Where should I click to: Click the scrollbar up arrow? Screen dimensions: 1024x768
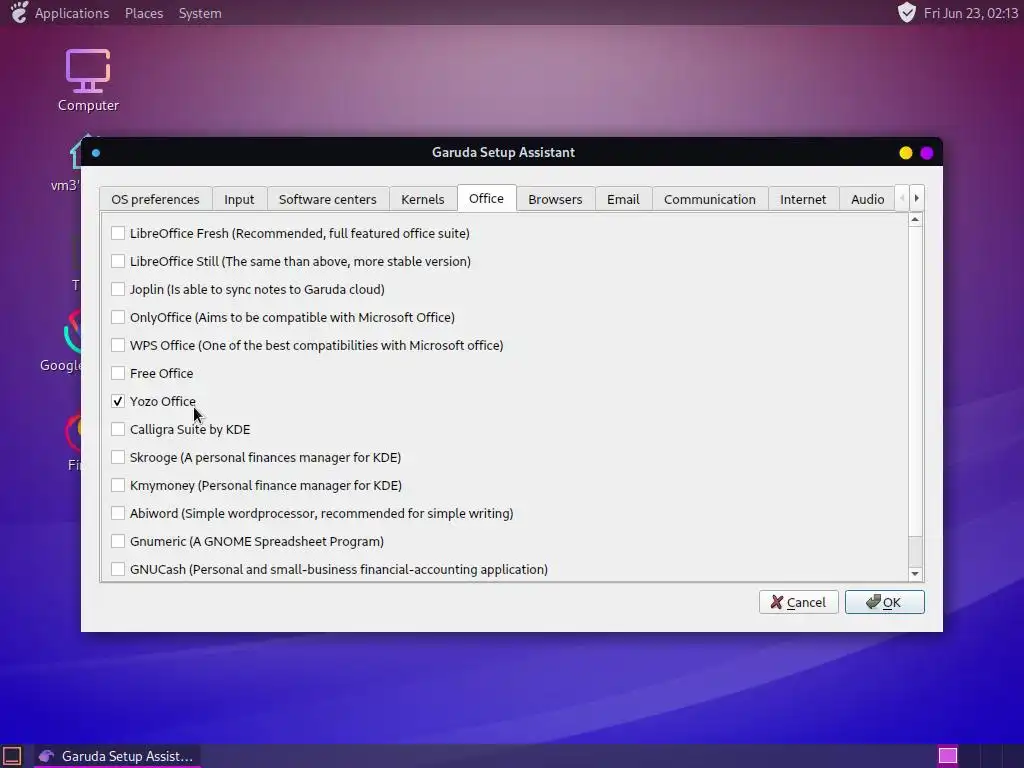(915, 220)
